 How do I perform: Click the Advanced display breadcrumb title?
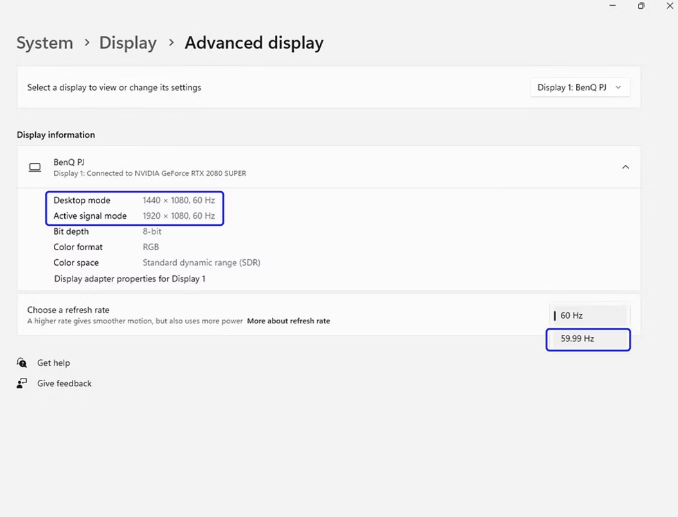point(254,43)
